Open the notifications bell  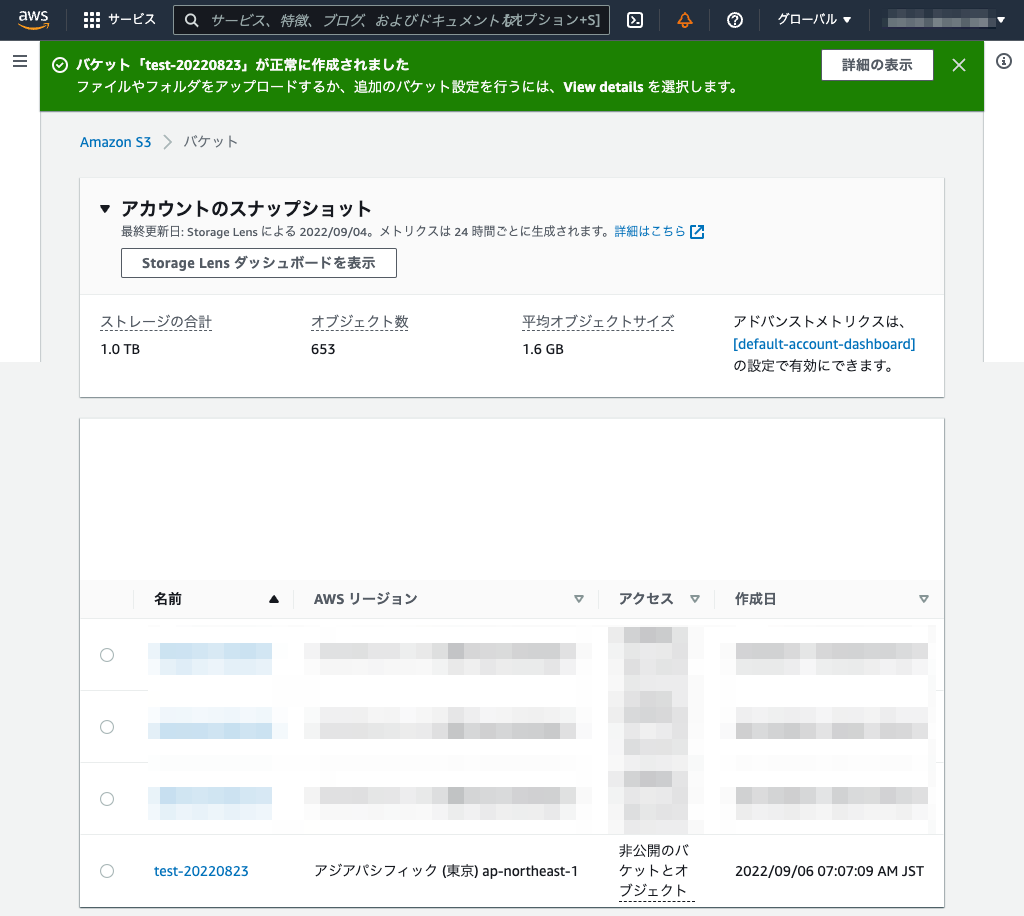pos(684,20)
